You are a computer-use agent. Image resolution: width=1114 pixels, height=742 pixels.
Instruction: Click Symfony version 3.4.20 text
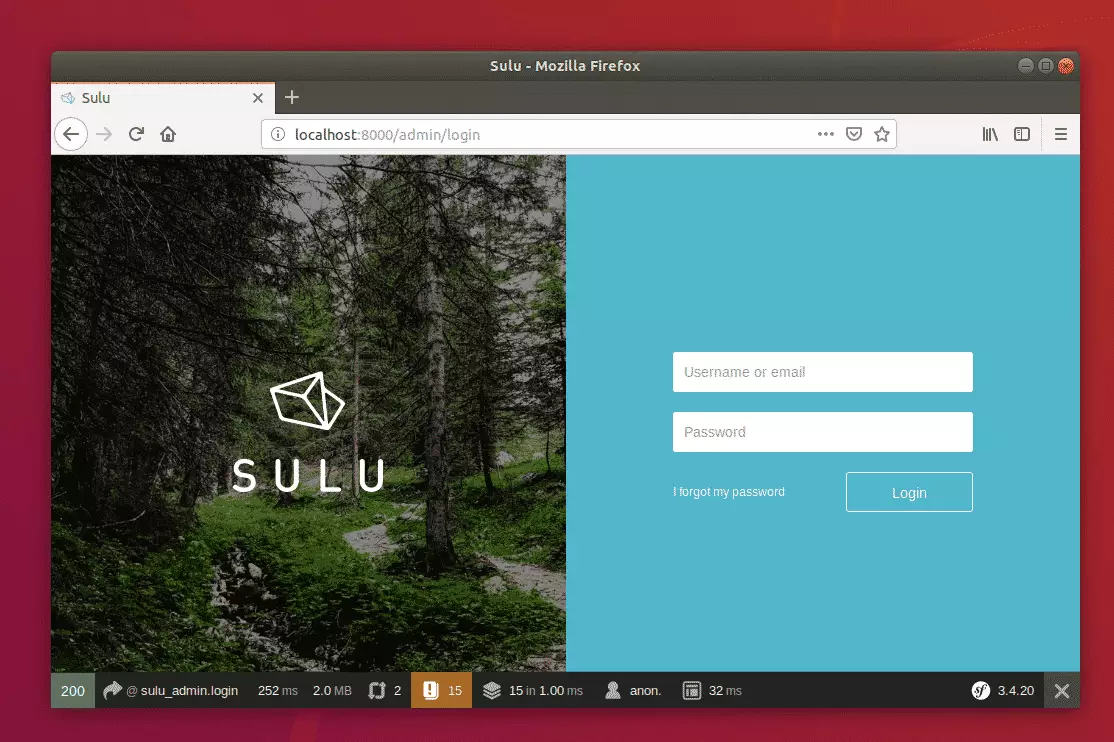click(1016, 691)
